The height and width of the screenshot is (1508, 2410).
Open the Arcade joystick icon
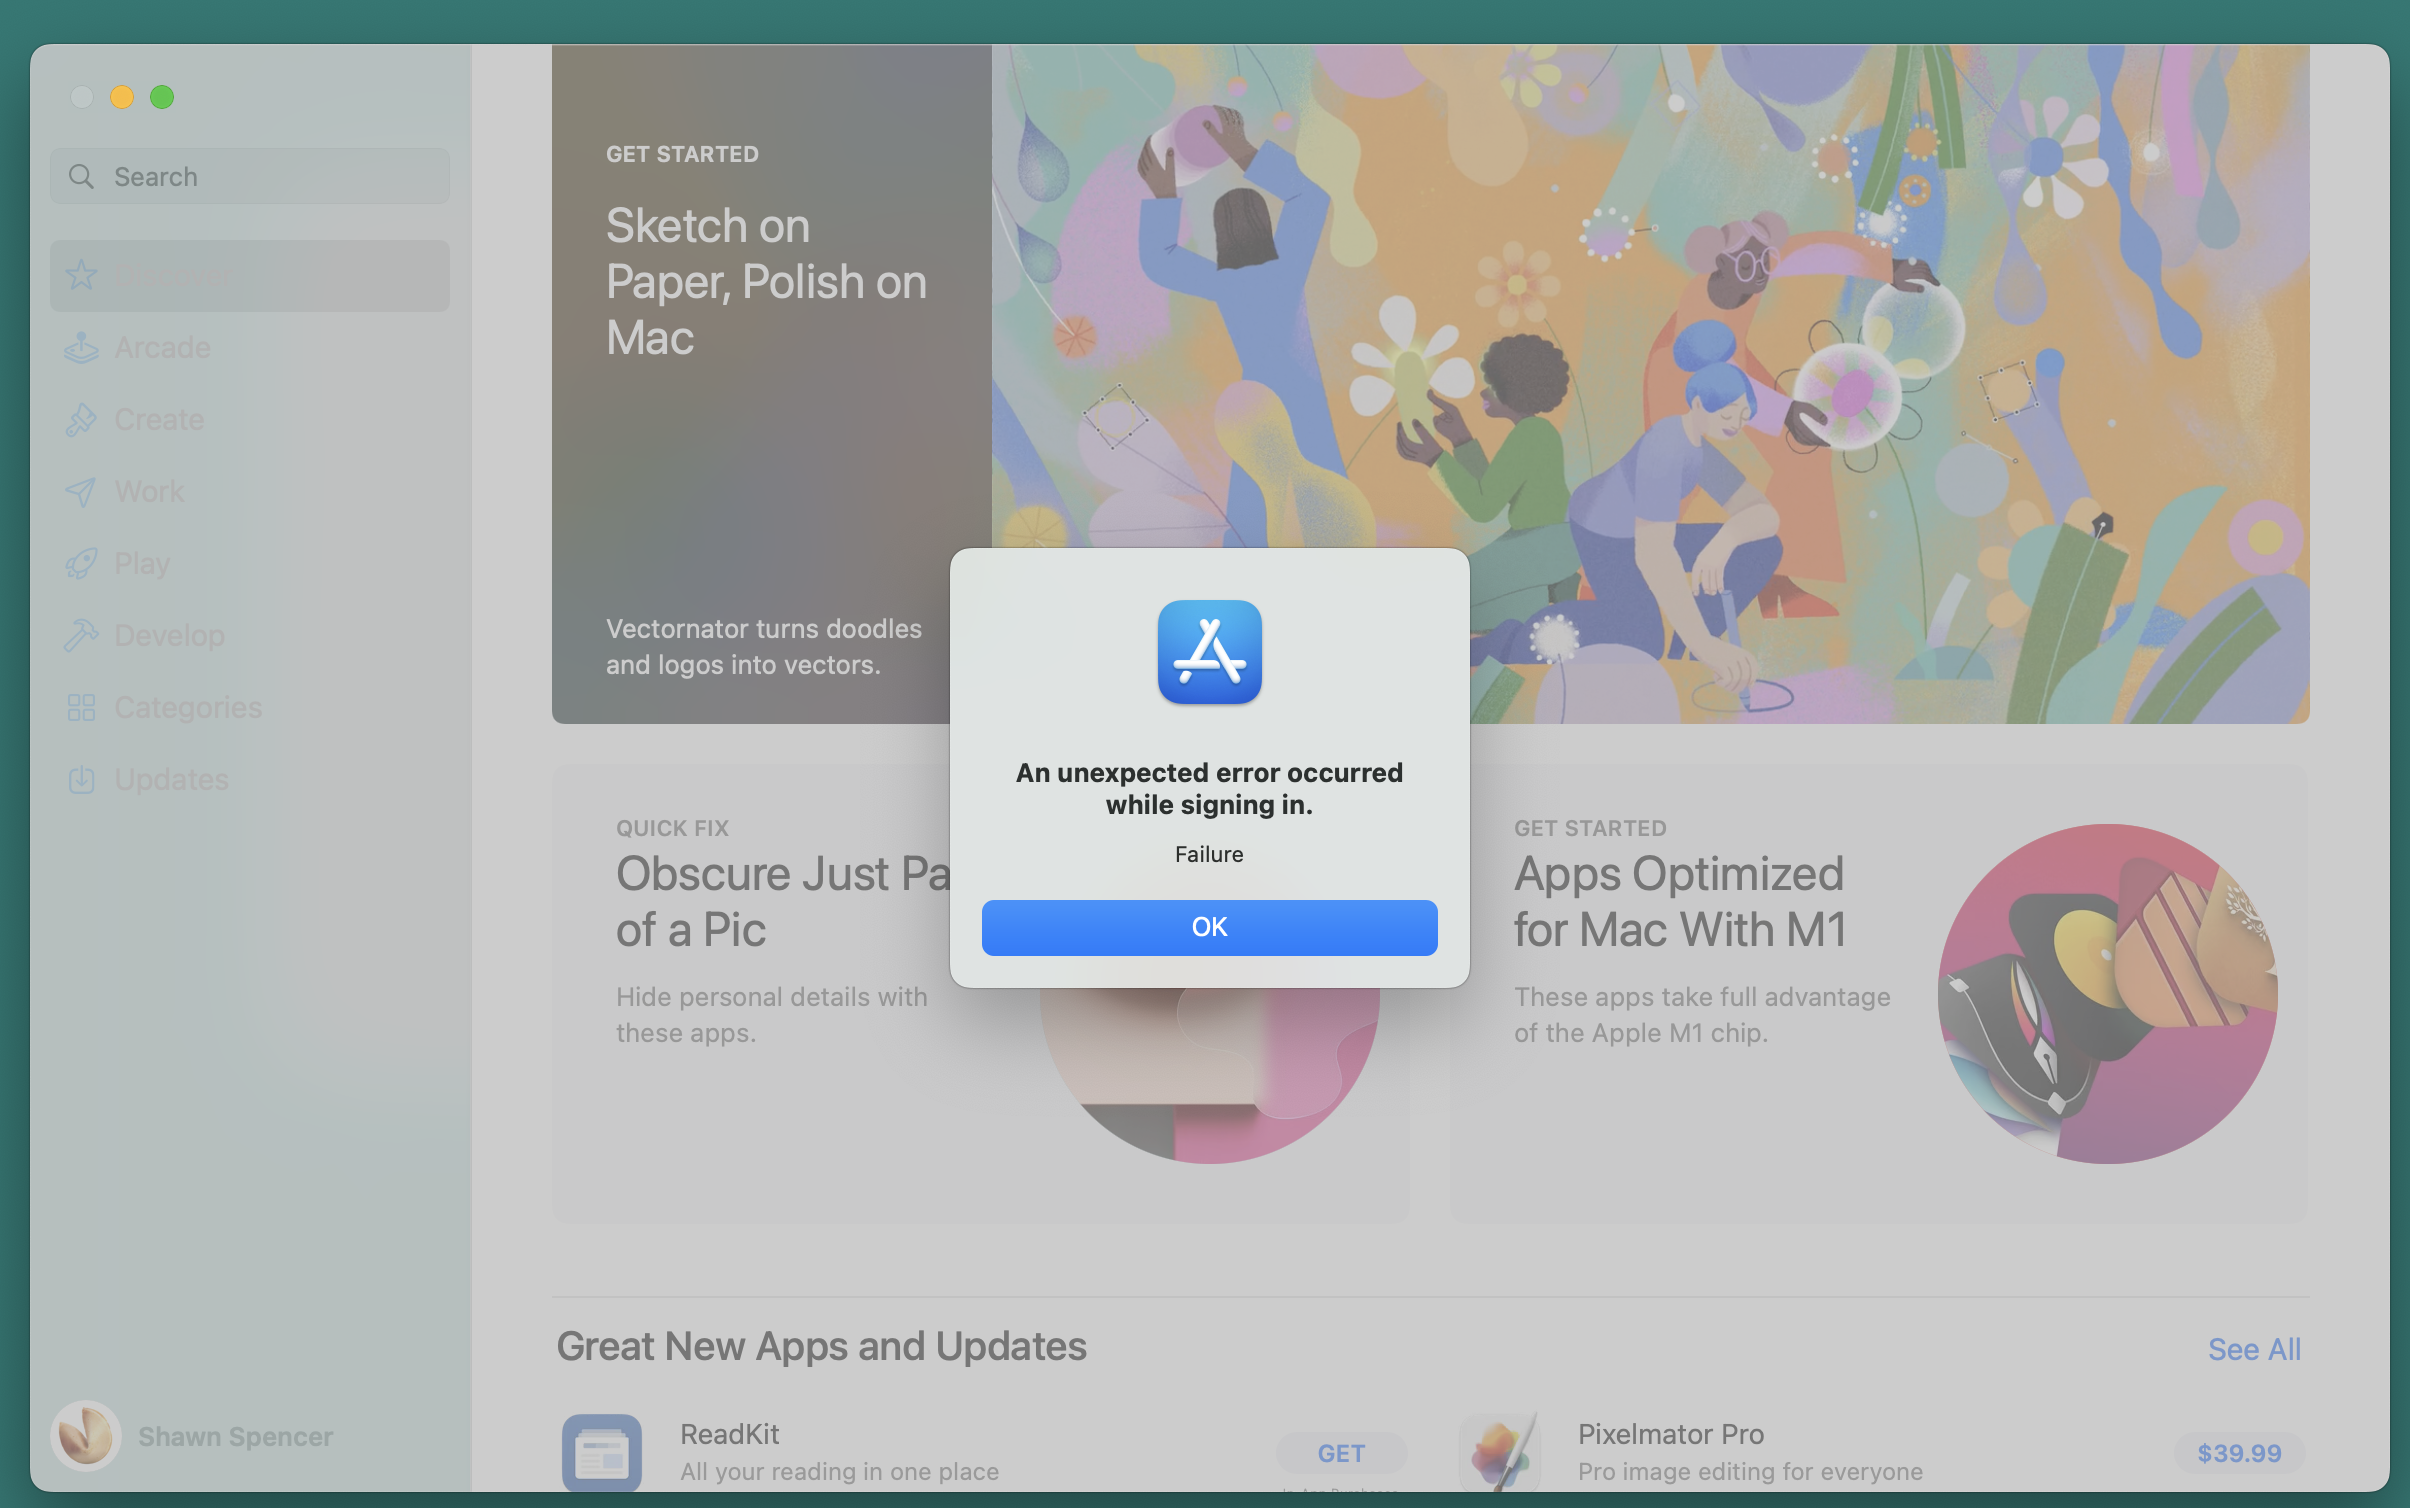pos(81,347)
